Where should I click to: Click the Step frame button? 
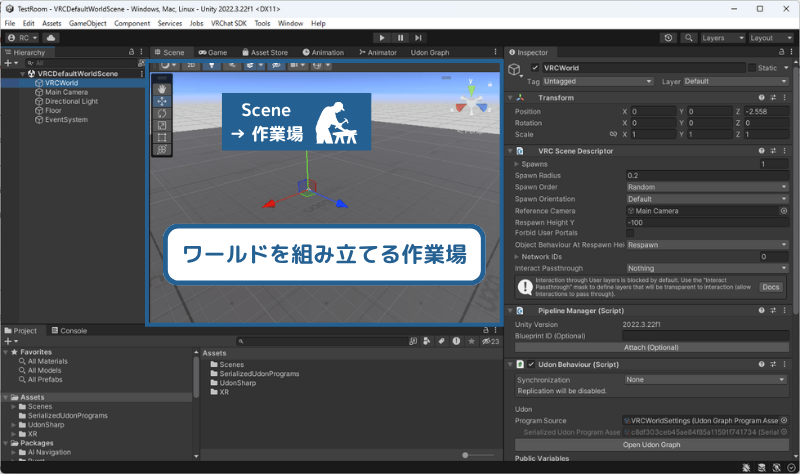(418, 38)
